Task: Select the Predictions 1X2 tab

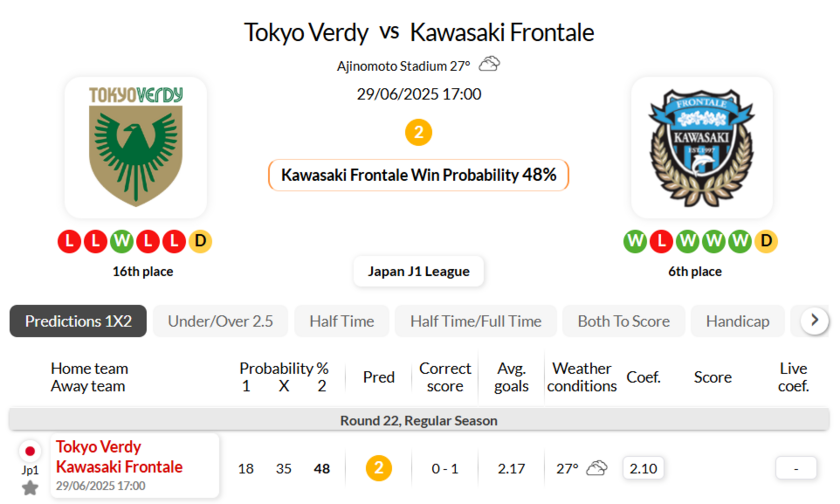Action: point(78,321)
